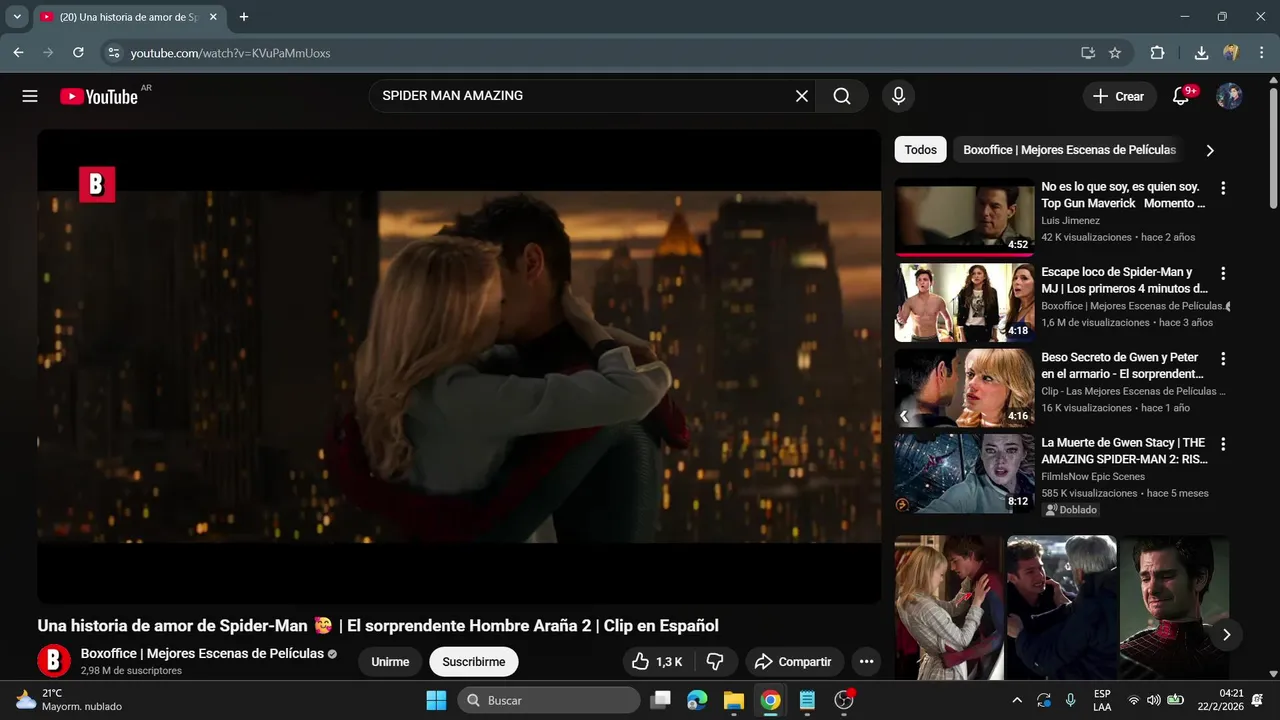Click Luis Jimenez channel name

point(1070,221)
